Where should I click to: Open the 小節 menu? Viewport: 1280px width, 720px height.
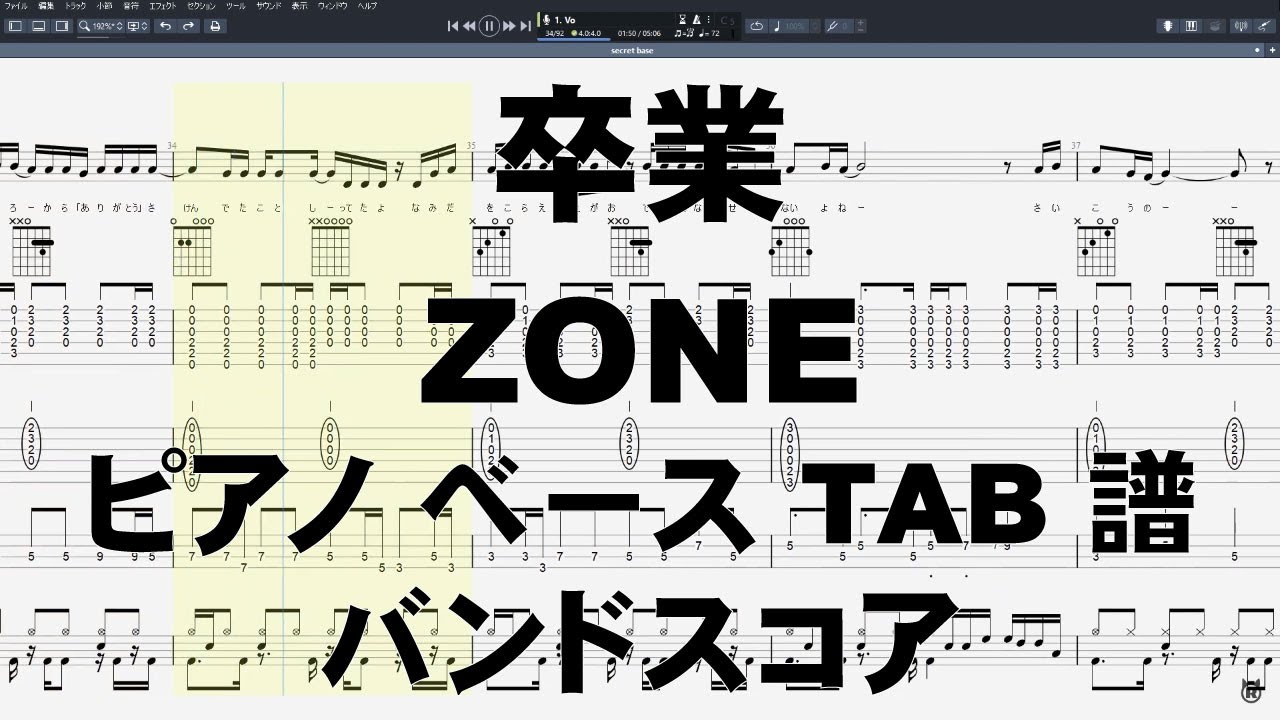pyautogui.click(x=104, y=6)
